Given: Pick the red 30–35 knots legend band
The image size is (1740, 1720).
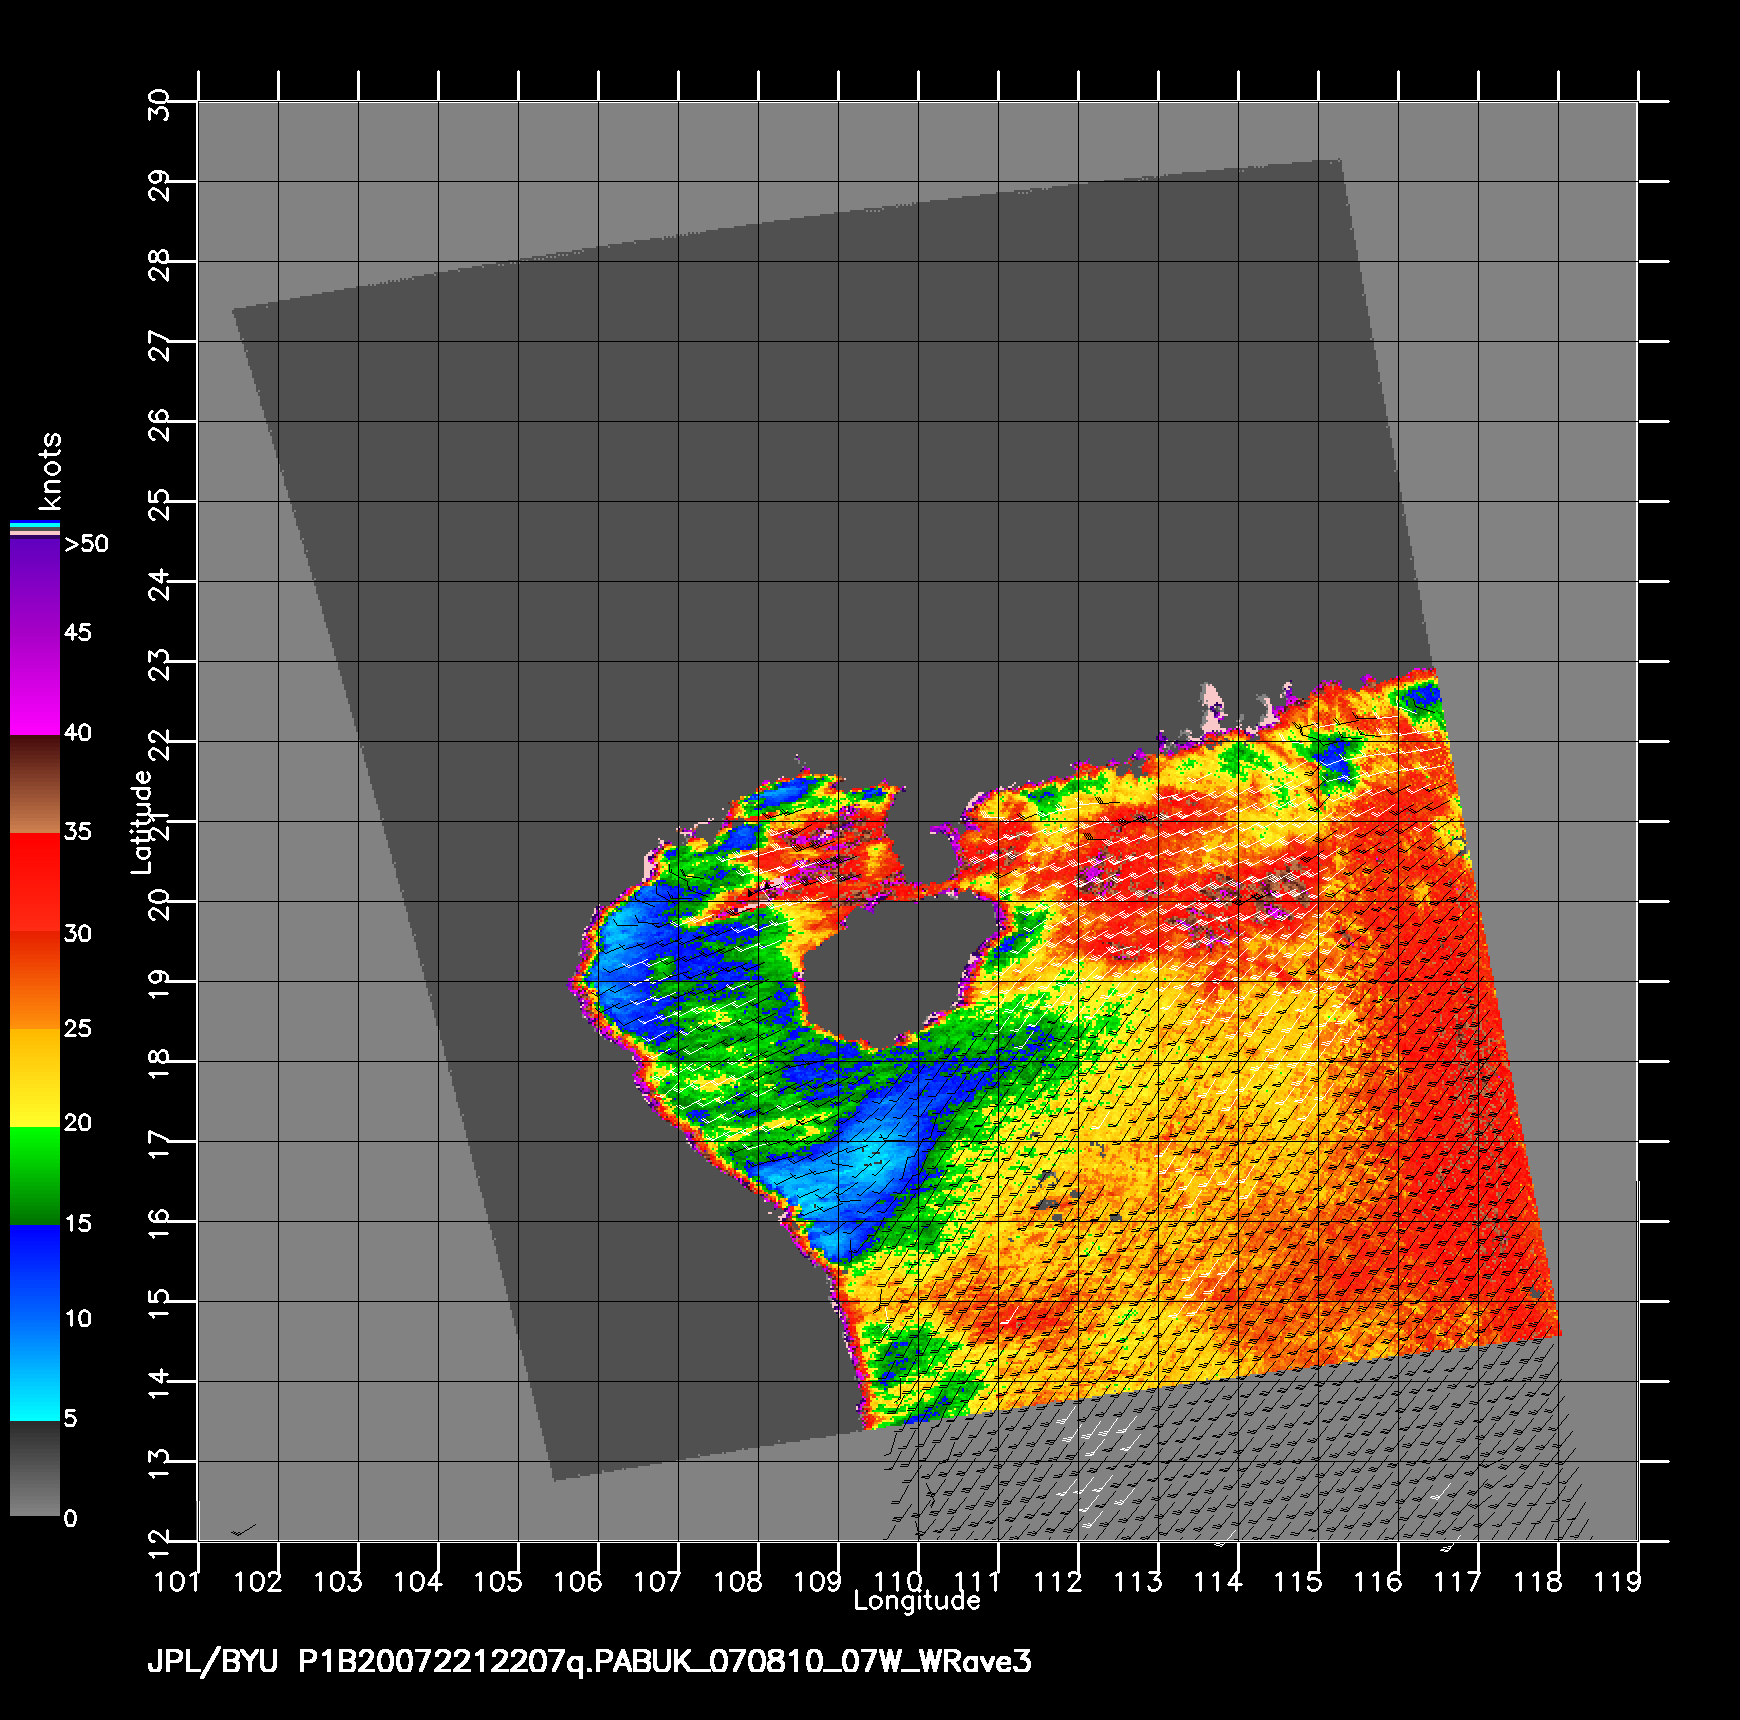Looking at the screenshot, I should (x=35, y=883).
